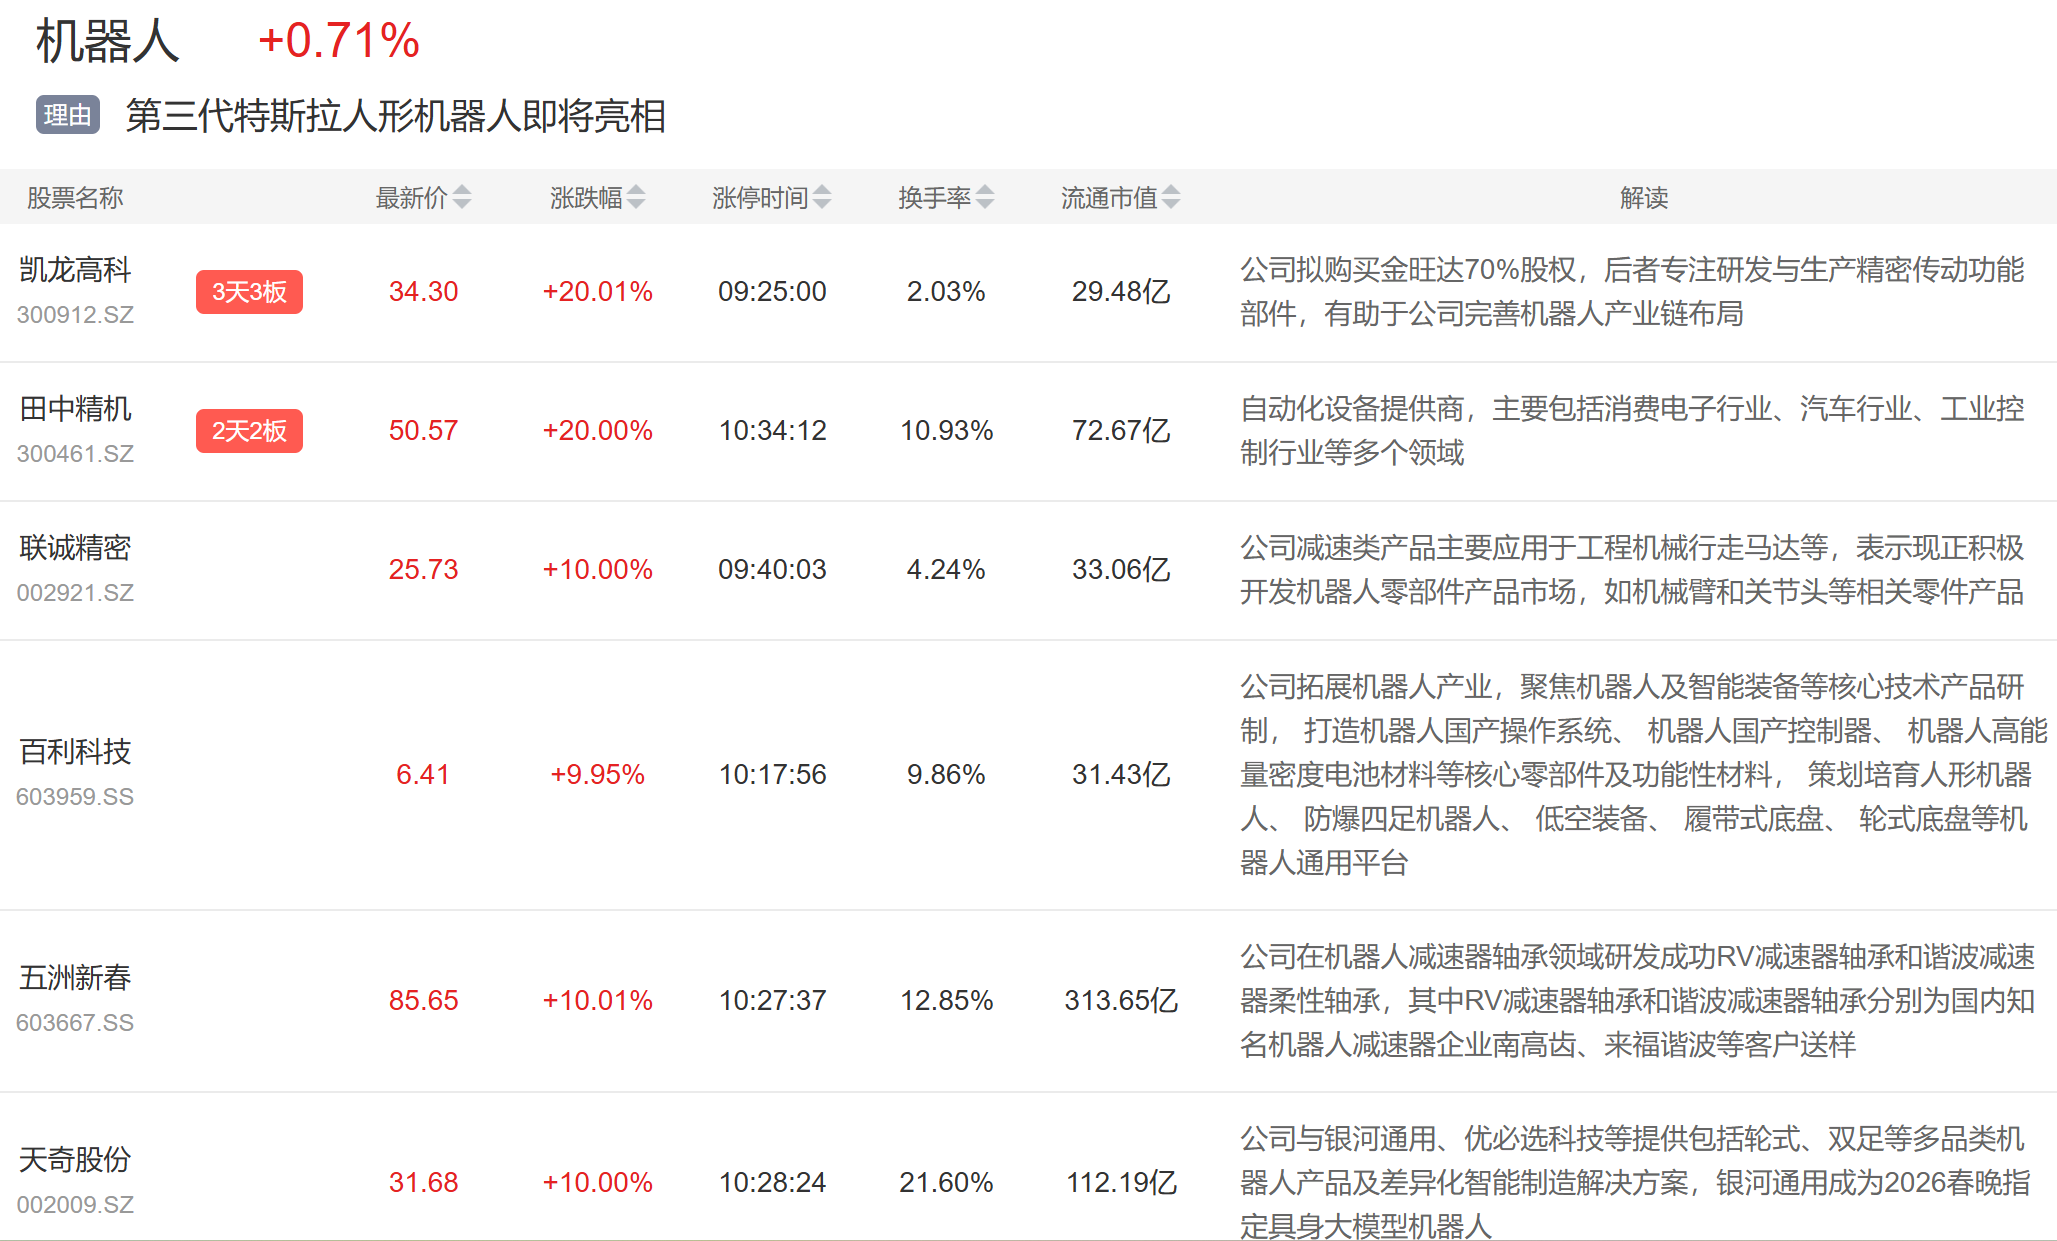This screenshot has width=2057, height=1241.
Task: Open 百利科技 stock page
Action: (75, 752)
